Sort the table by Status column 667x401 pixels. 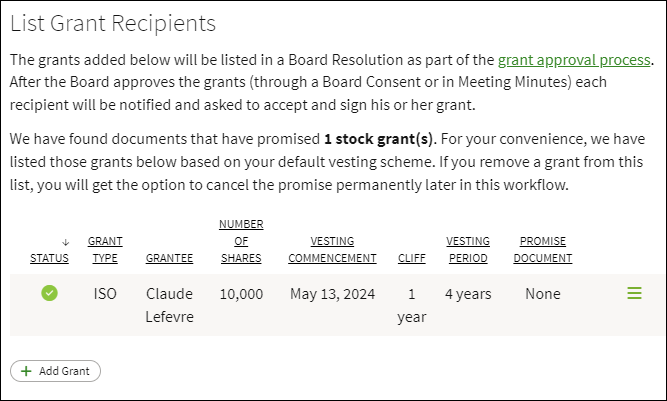49,258
